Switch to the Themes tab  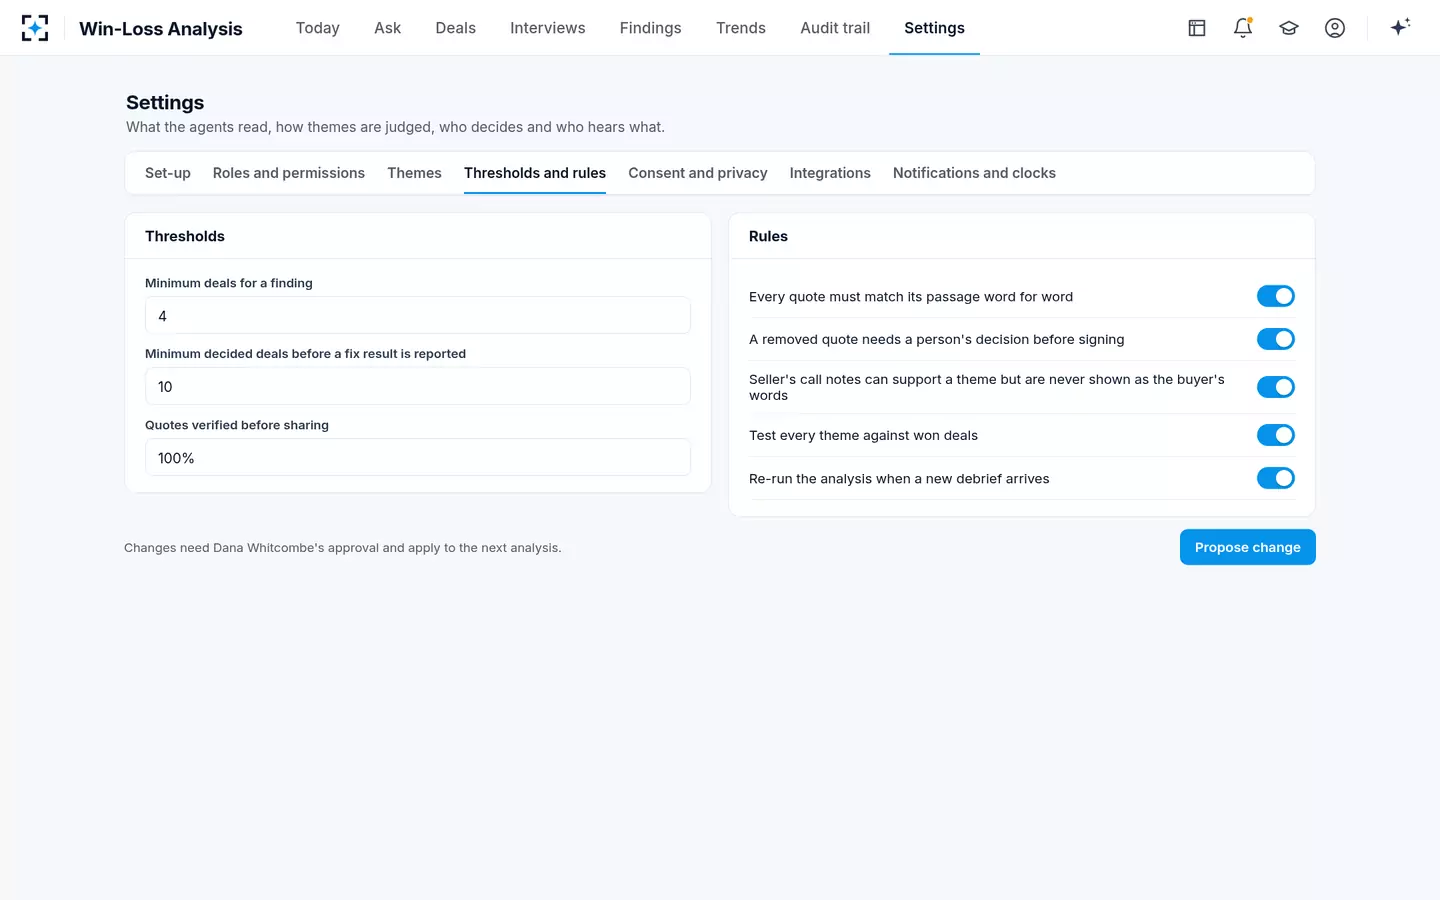click(x=415, y=173)
